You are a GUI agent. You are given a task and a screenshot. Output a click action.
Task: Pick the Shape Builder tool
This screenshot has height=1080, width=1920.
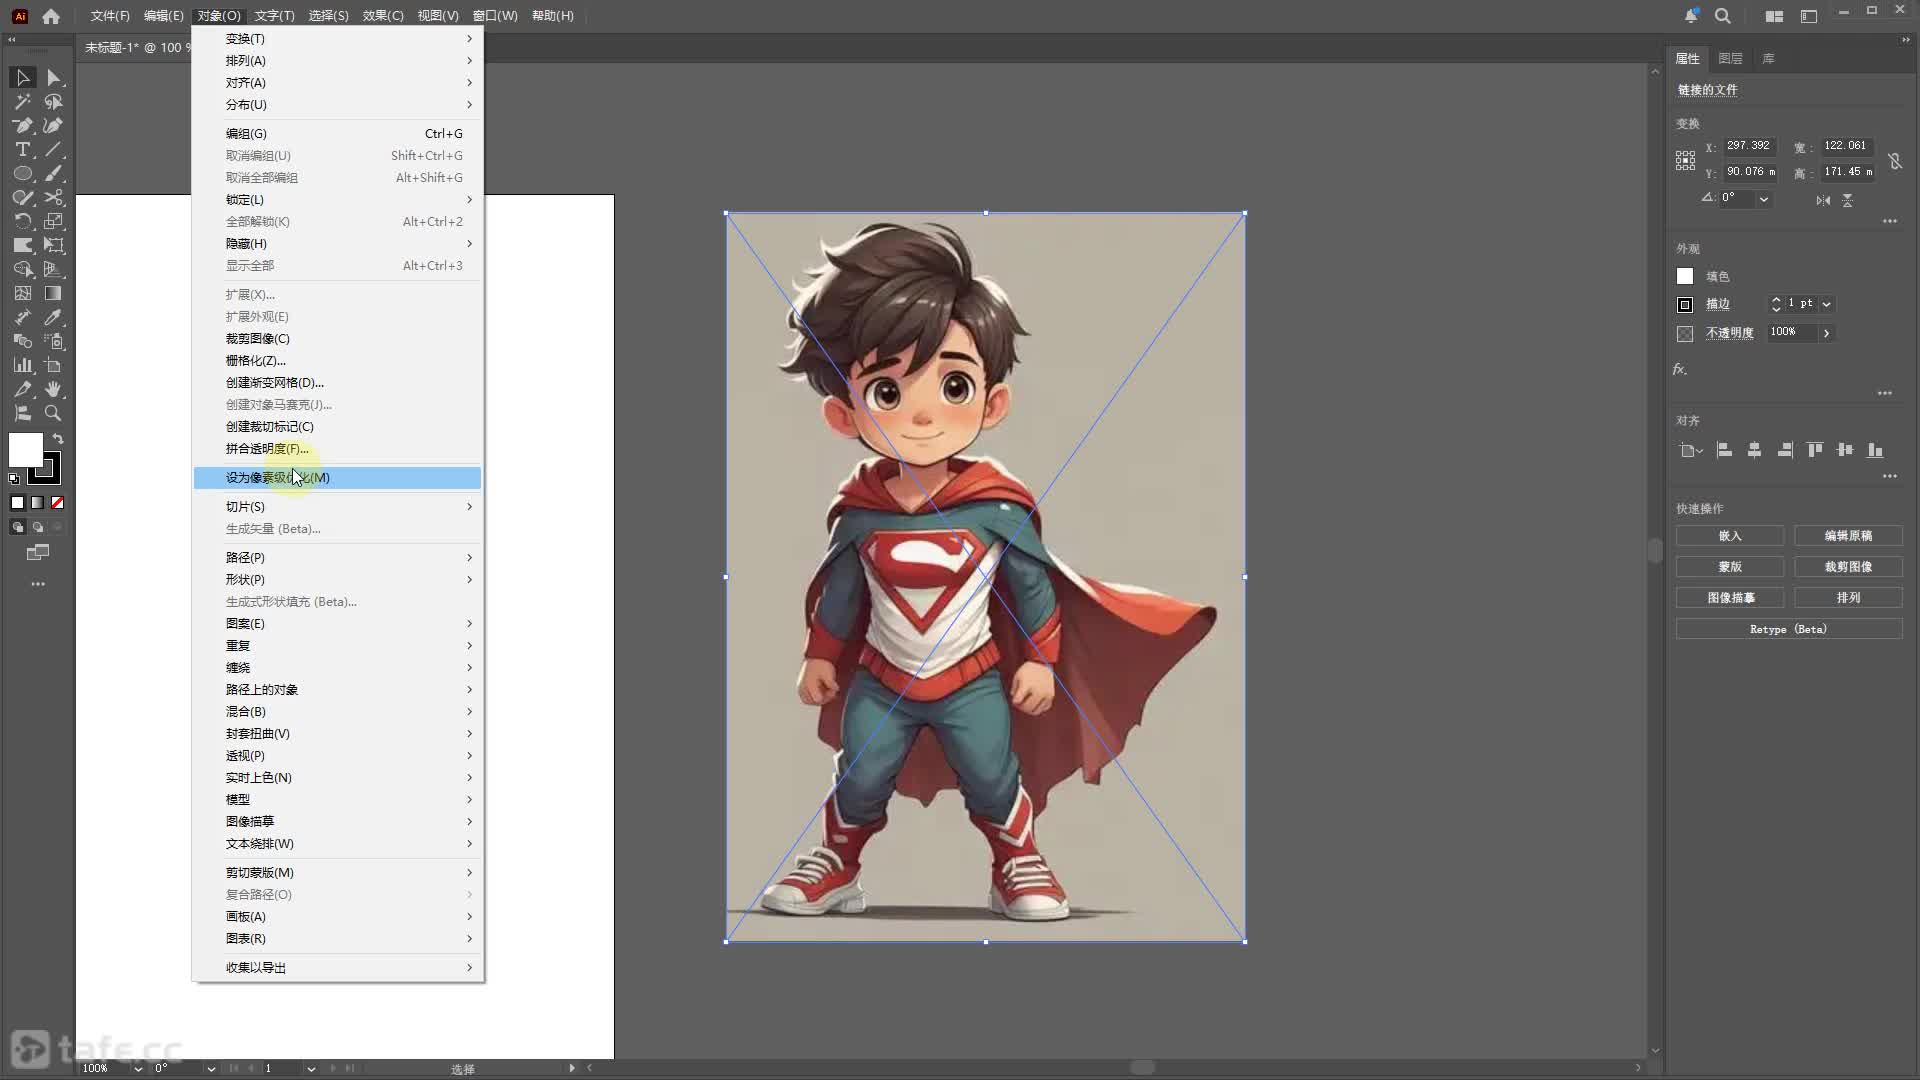pos(23,270)
